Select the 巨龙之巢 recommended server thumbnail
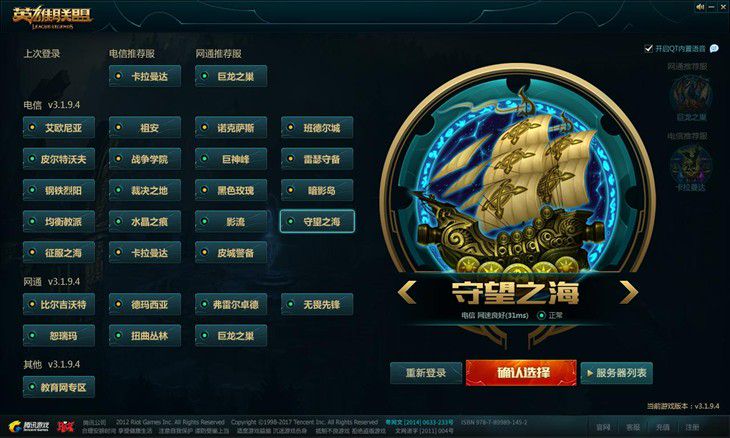This screenshot has width=730, height=438. 691,94
